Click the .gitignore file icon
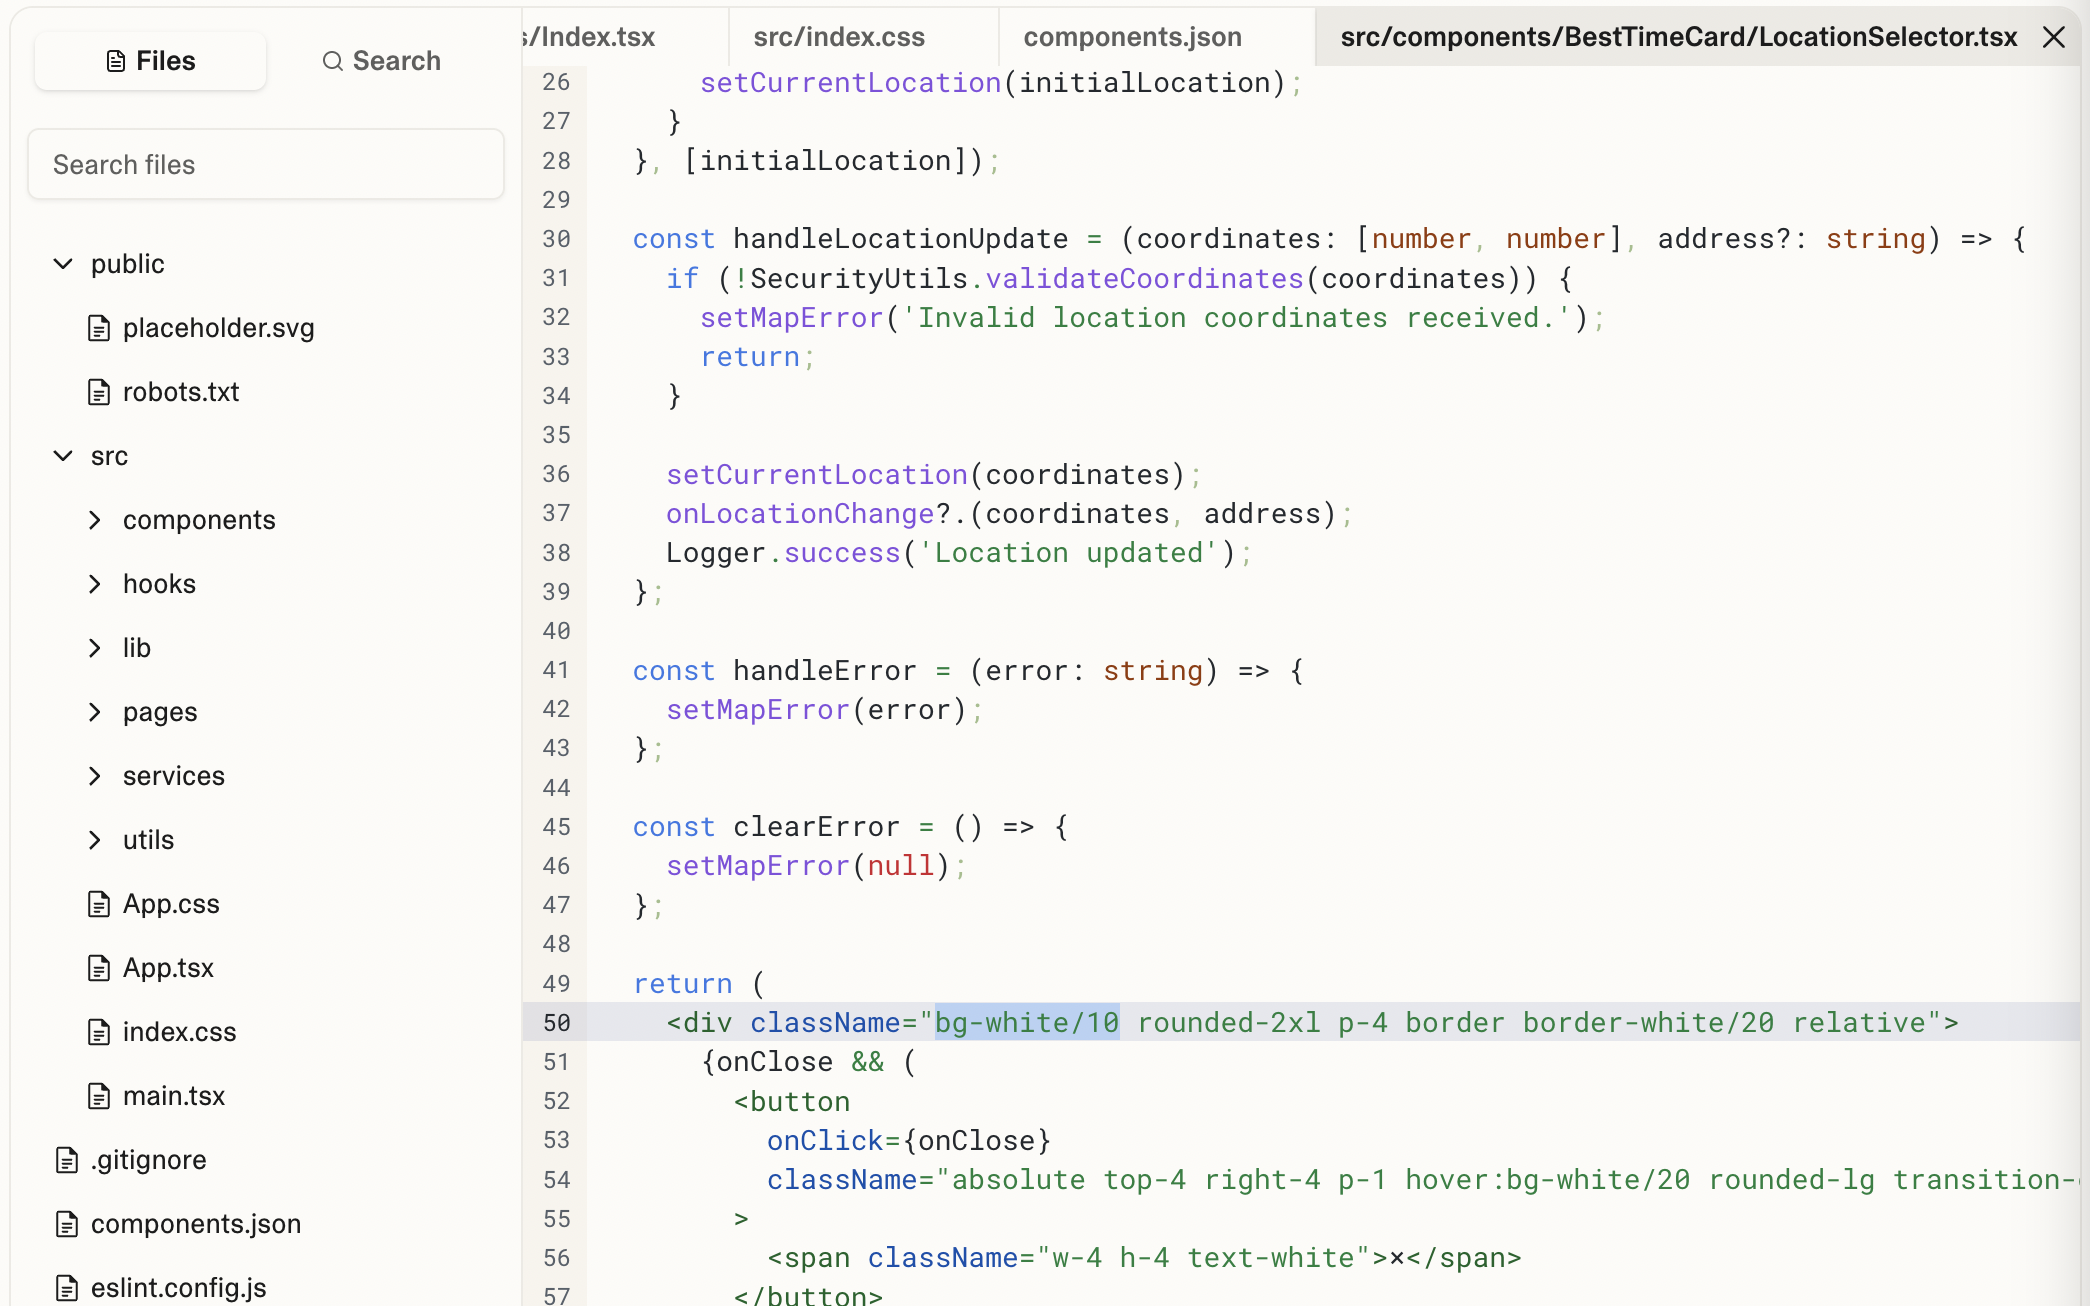 [x=67, y=1160]
